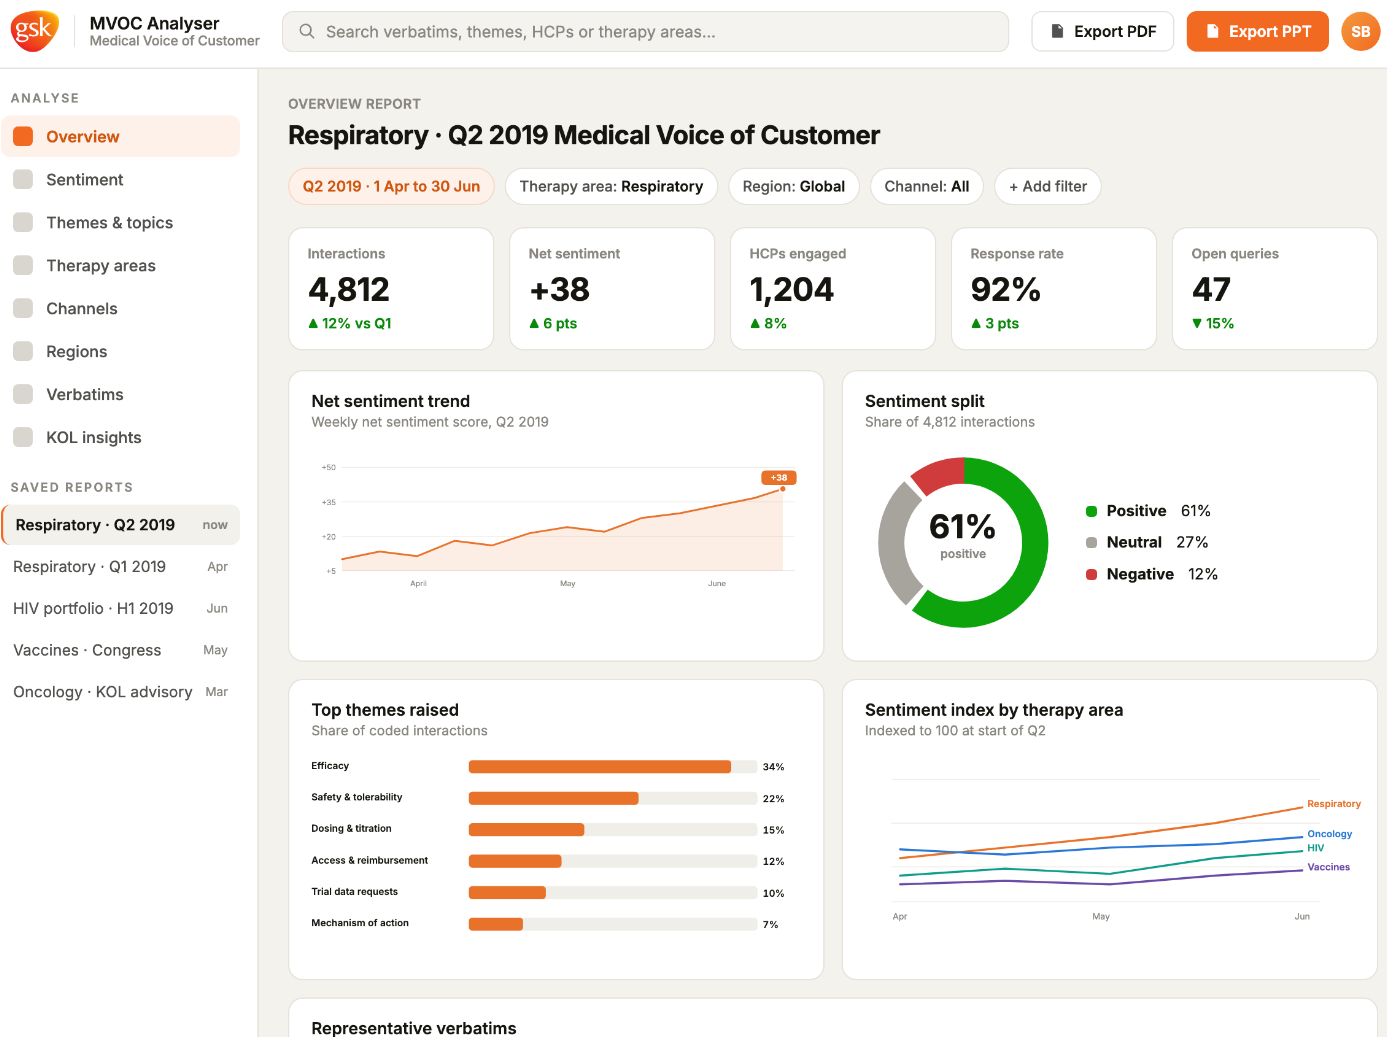Open the Channel: All filter

(x=927, y=186)
